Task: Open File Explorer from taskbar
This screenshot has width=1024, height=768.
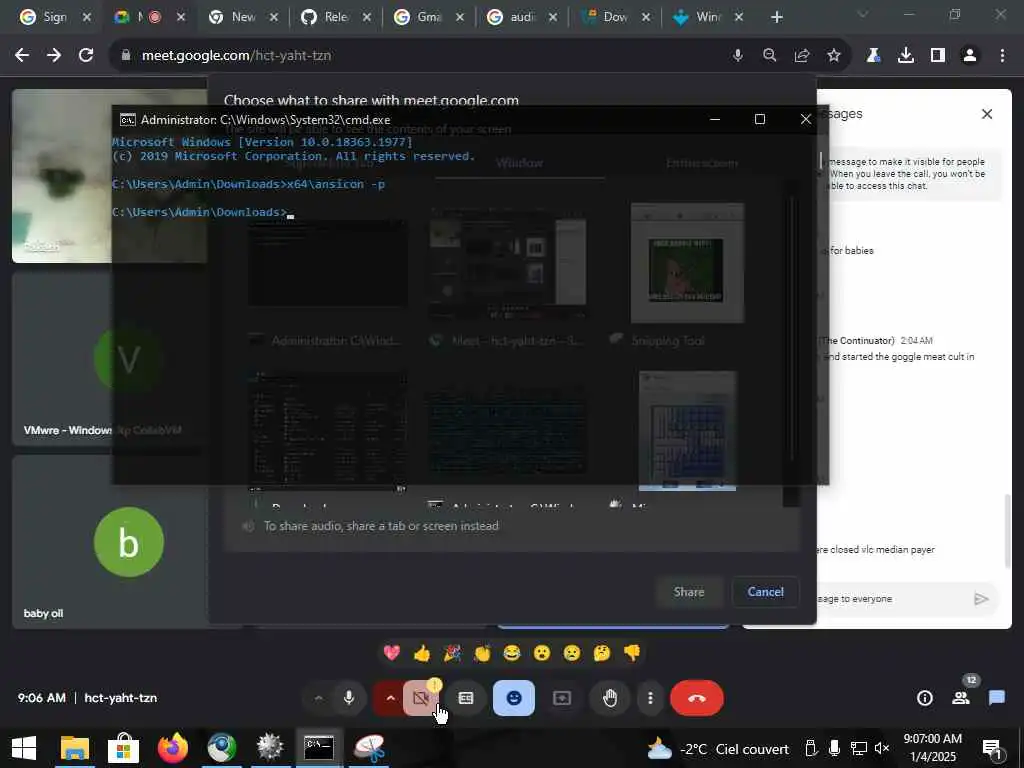Action: [74, 748]
